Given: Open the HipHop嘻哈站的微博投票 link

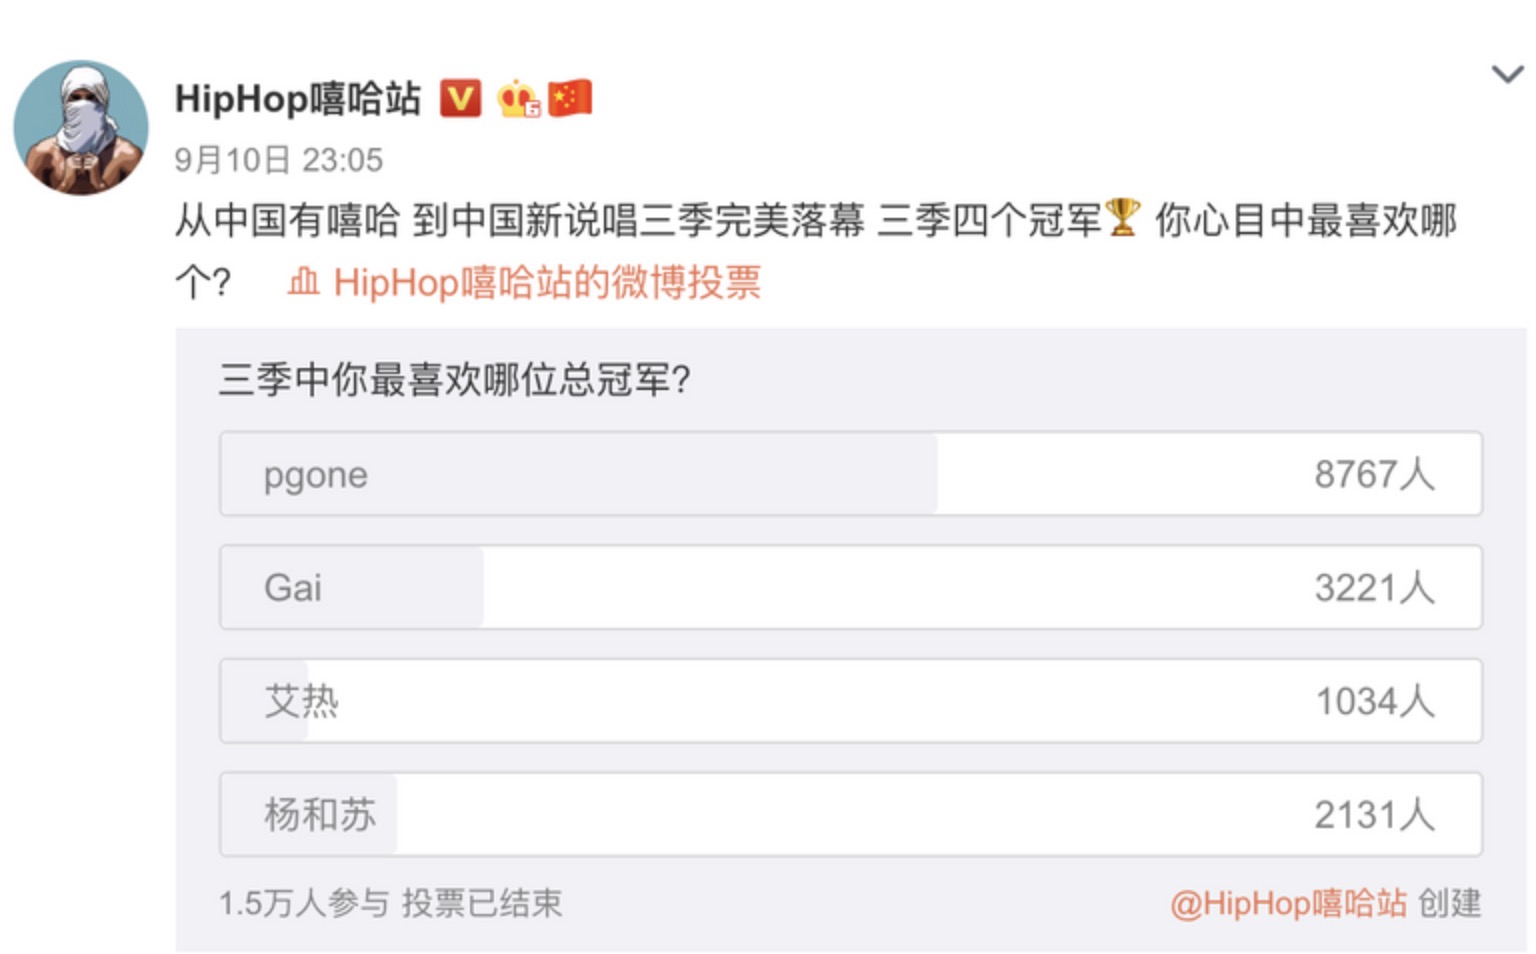Looking at the screenshot, I should coord(547,283).
